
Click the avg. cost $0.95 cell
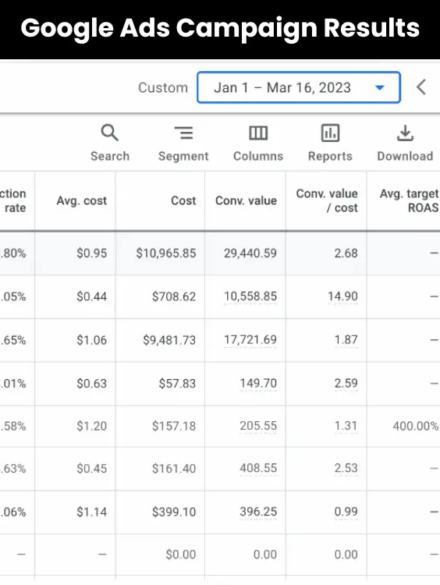pyautogui.click(x=92, y=253)
